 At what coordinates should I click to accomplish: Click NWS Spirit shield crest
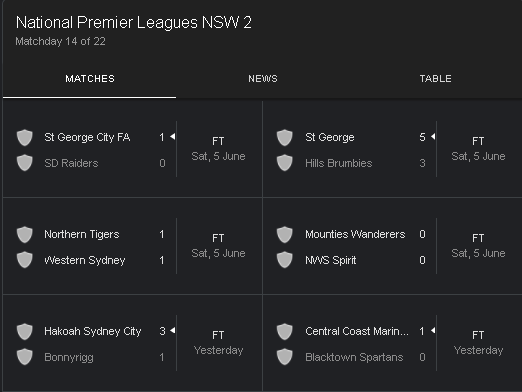point(285,260)
